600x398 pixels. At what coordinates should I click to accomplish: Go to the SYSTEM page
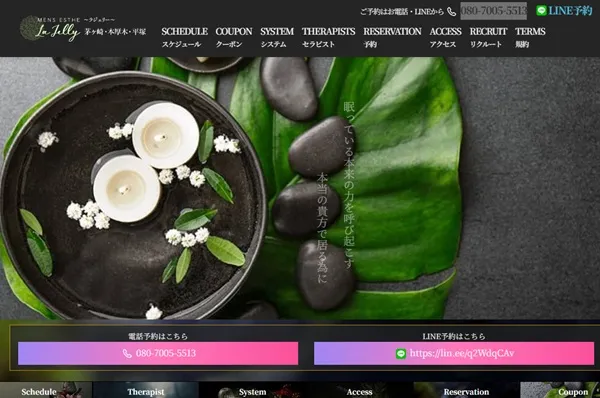(x=277, y=37)
